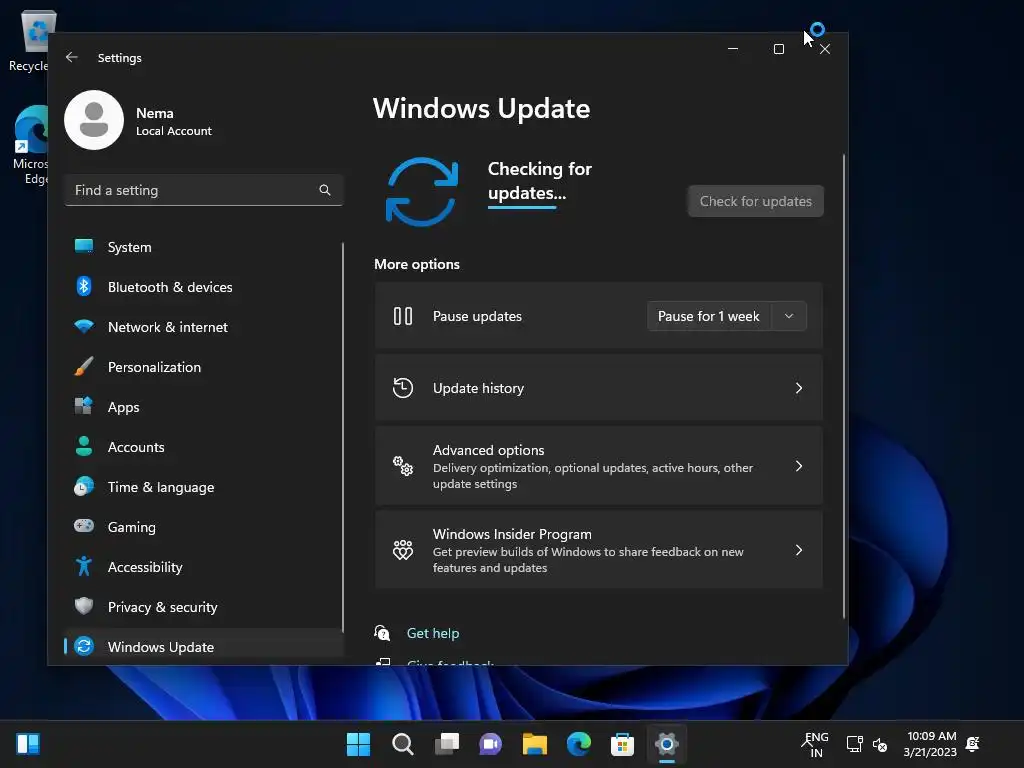Screen dimensions: 1024x768
Task: Click the Apps label in sidebar
Action: 123,408
